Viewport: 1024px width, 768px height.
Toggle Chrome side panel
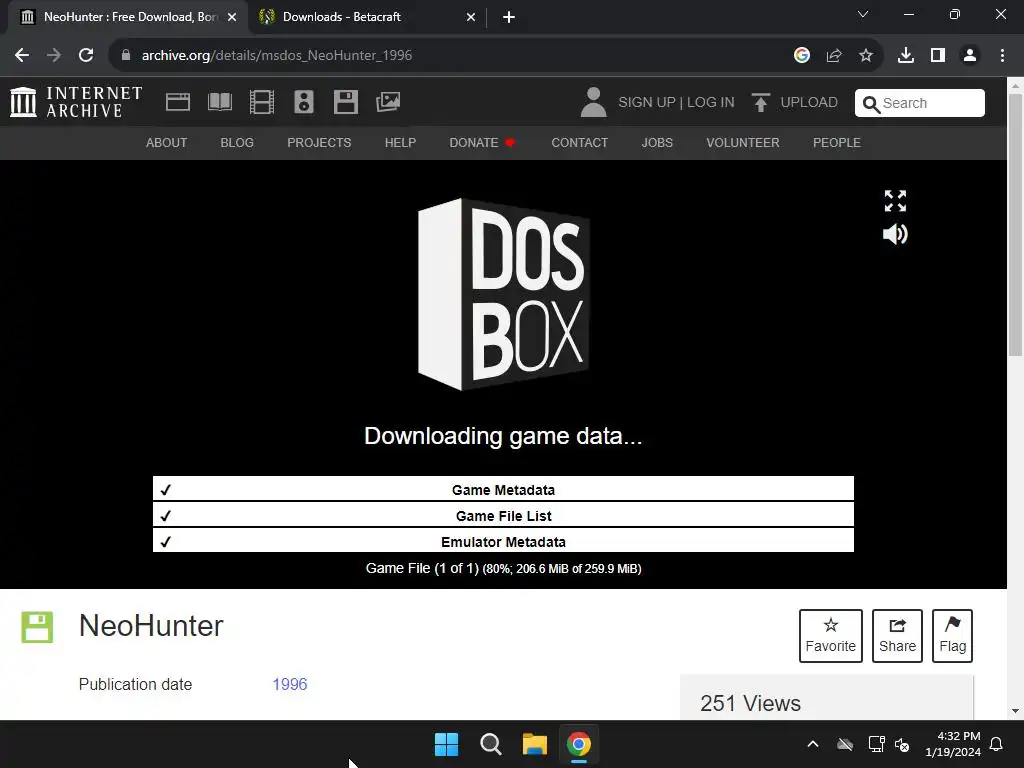point(938,56)
